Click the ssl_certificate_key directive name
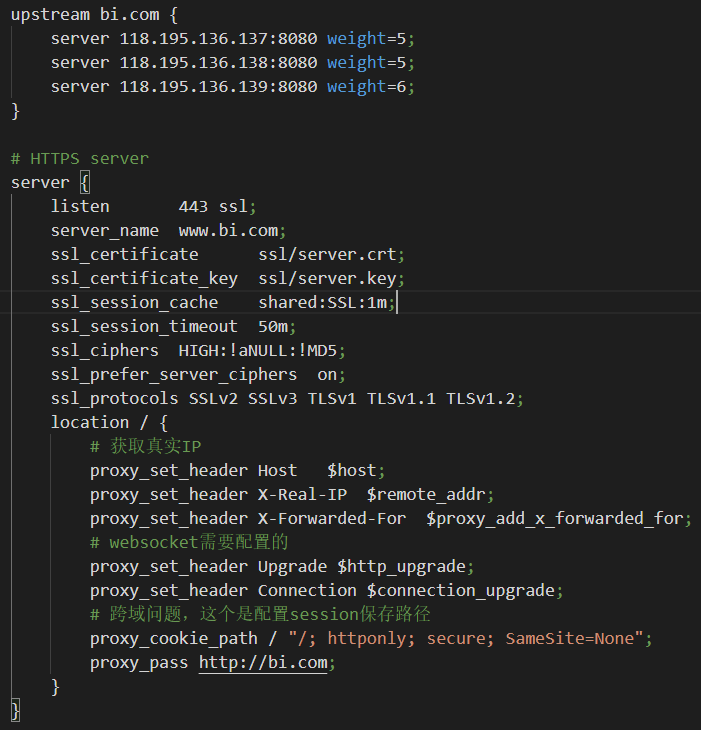Screen dimensions: 701x730 tap(144, 279)
